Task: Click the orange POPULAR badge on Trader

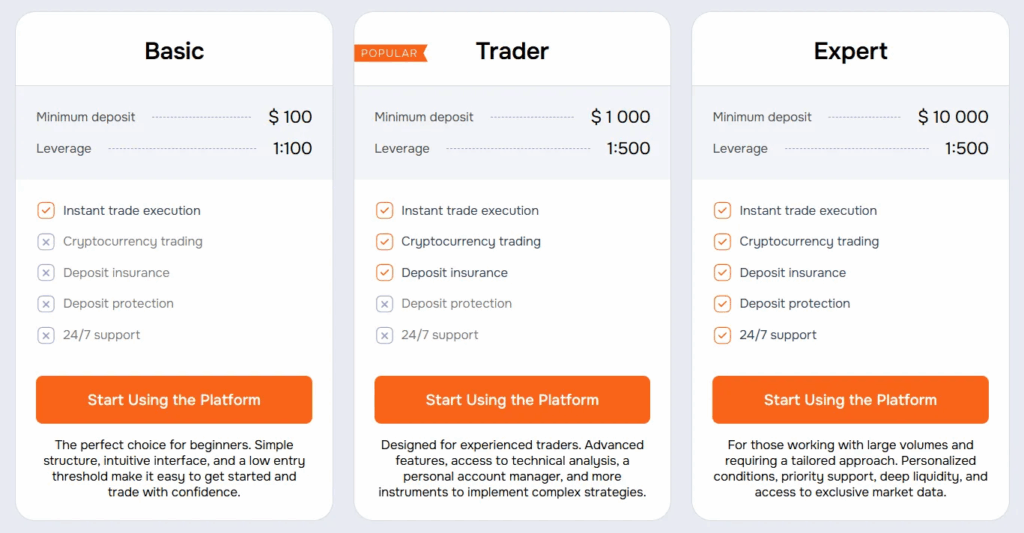Action: [390, 53]
